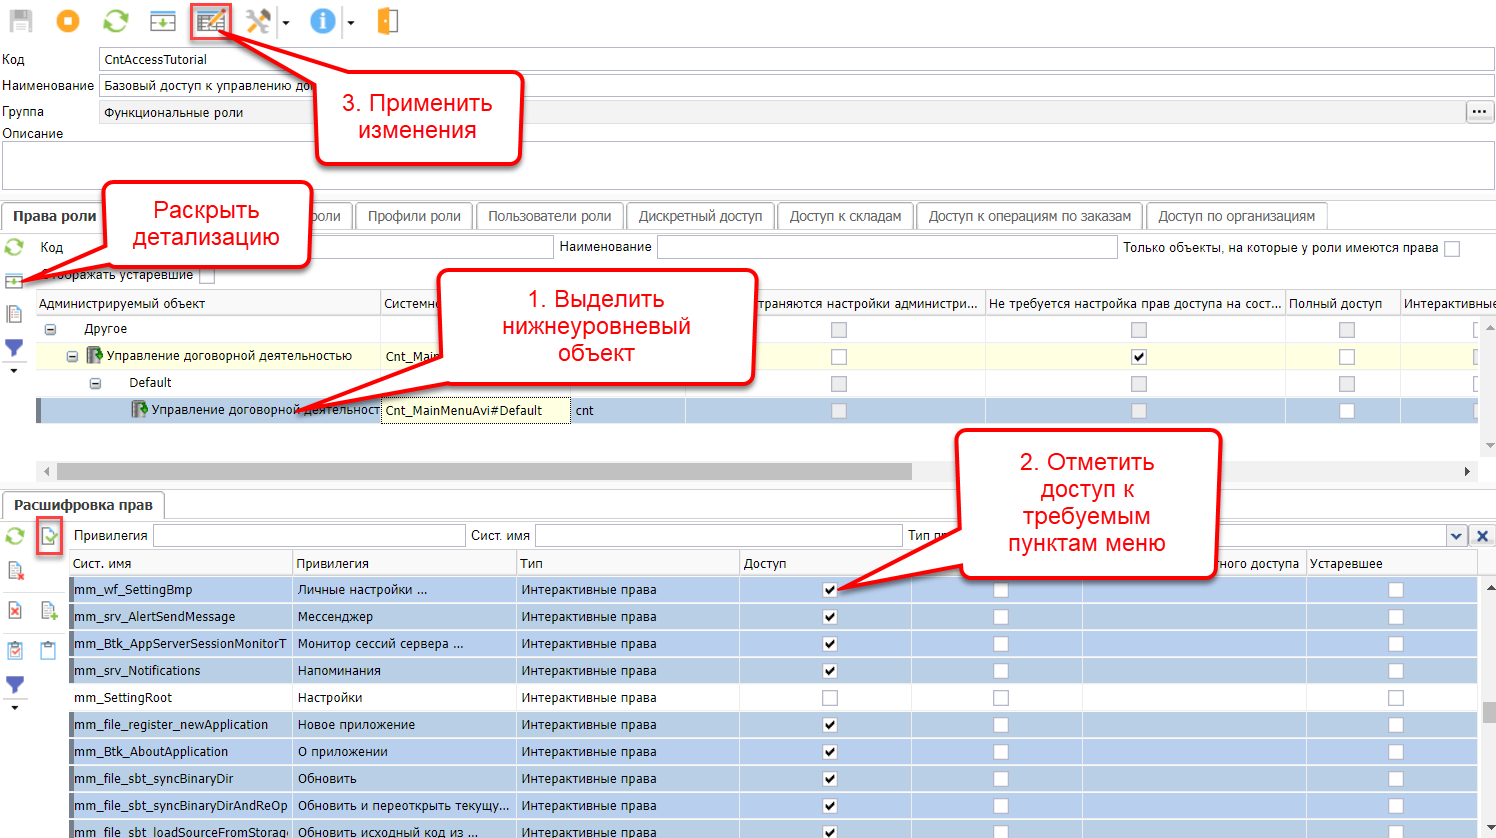This screenshot has width=1496, height=838.
Task: Click the orange exit door icon
Action: [388, 21]
